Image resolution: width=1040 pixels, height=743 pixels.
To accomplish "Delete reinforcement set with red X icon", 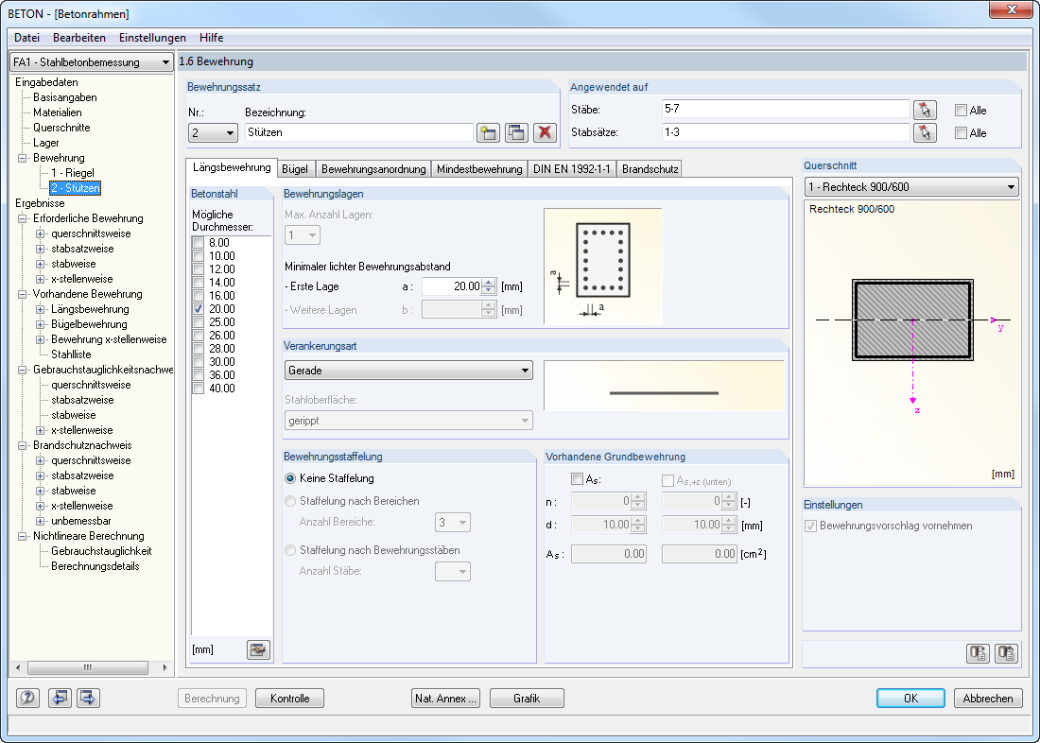I will [x=545, y=132].
